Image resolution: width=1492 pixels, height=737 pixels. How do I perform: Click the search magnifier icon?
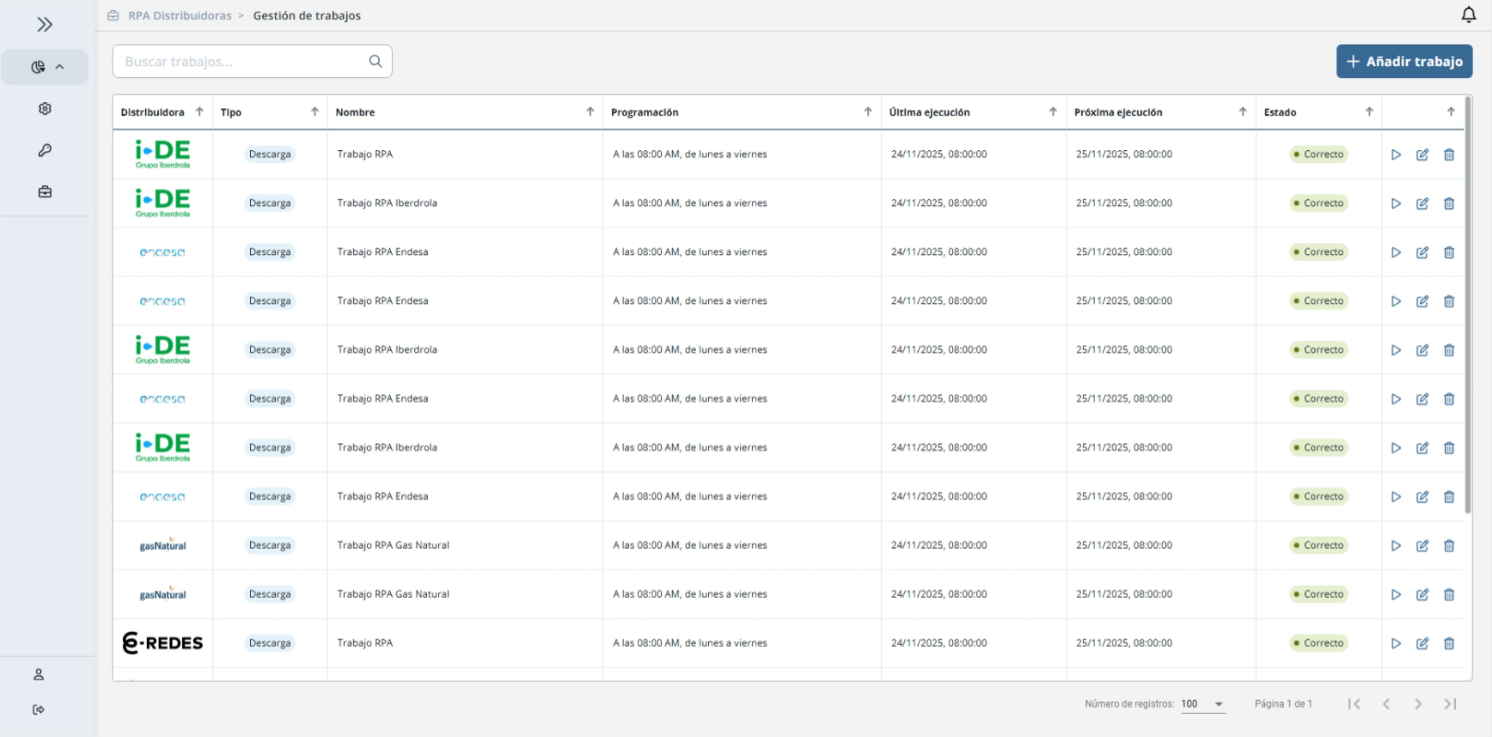(x=375, y=61)
